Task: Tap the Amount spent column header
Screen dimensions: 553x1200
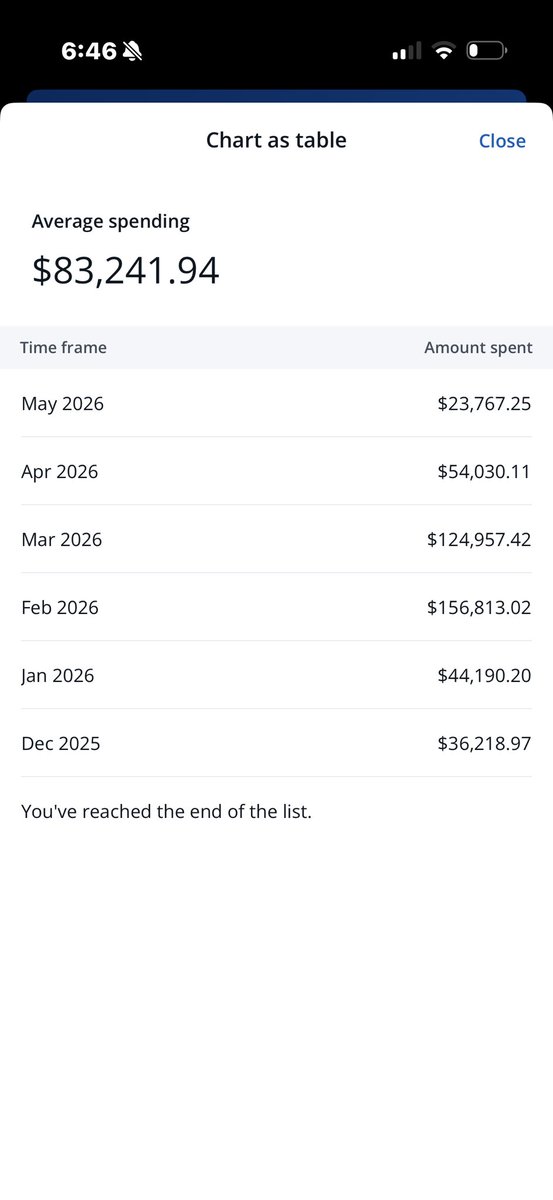Action: click(478, 348)
